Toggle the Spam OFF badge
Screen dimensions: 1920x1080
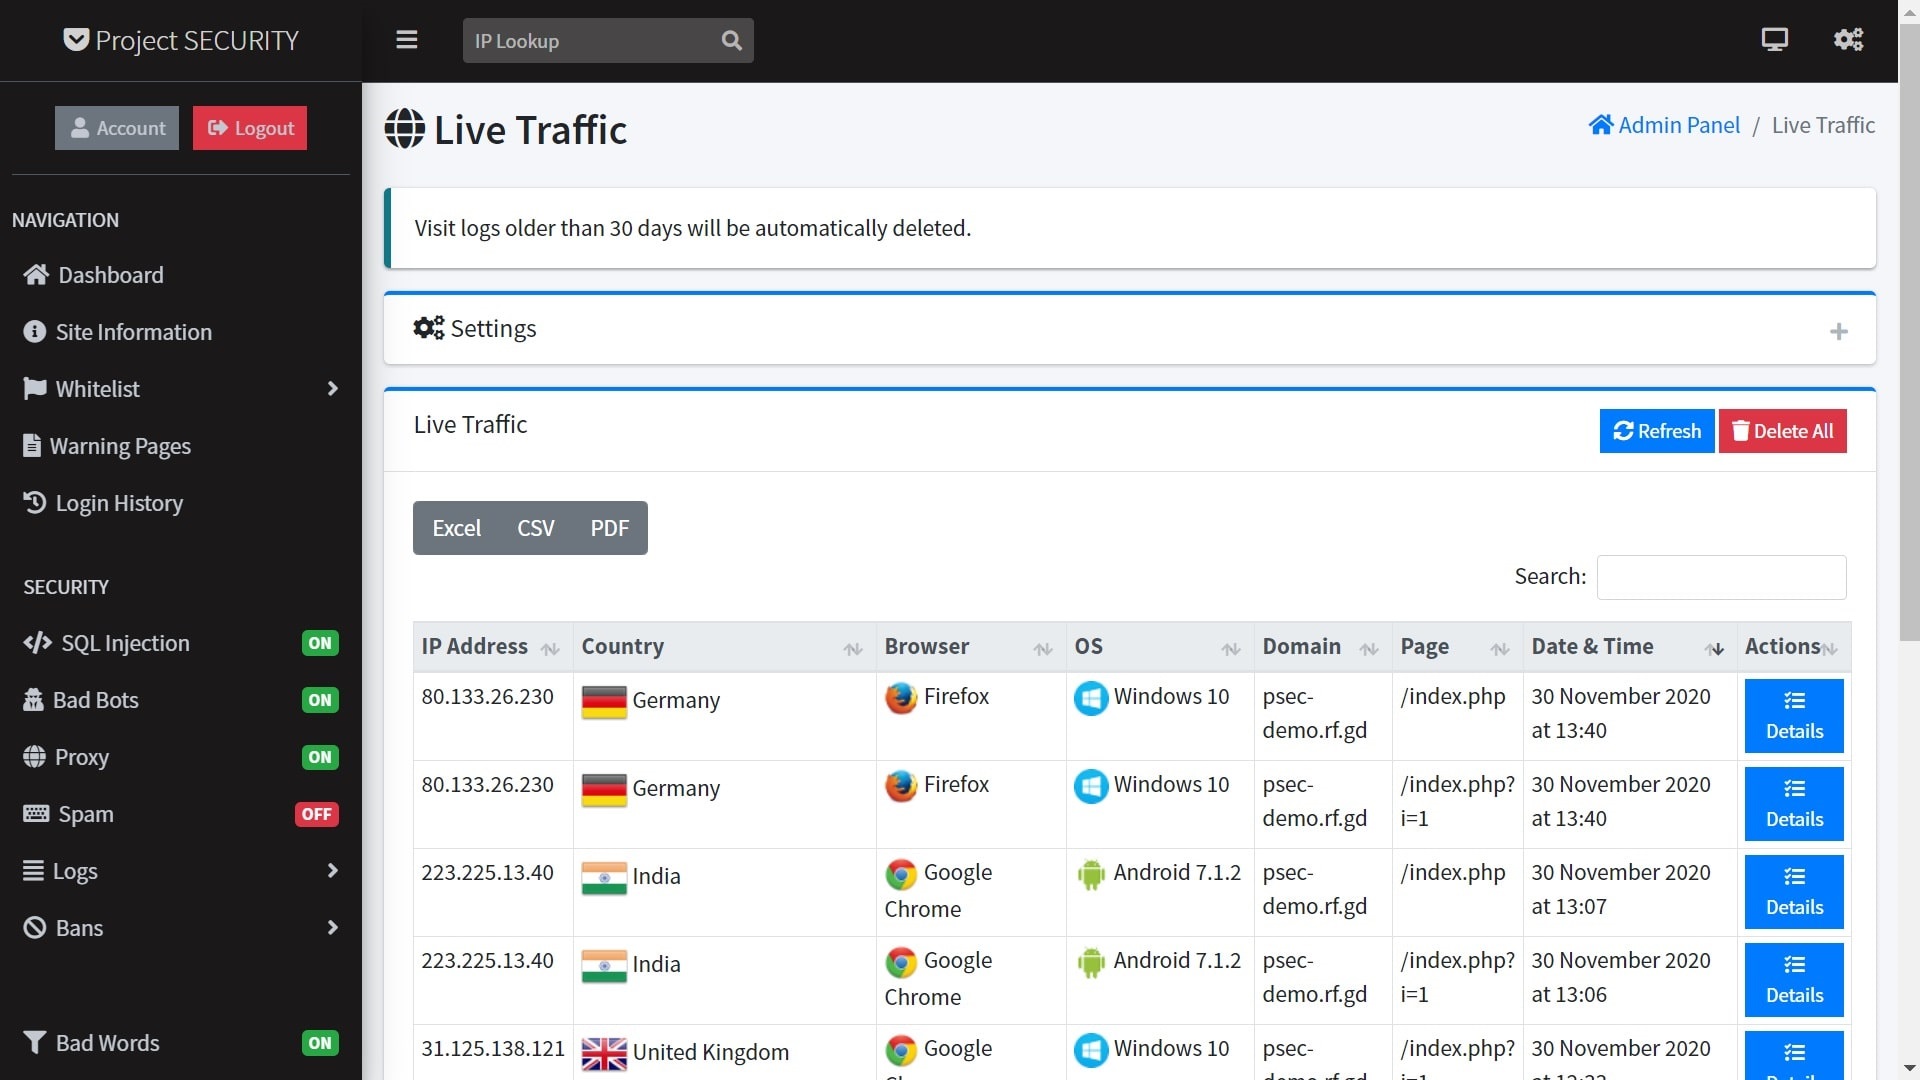point(317,814)
